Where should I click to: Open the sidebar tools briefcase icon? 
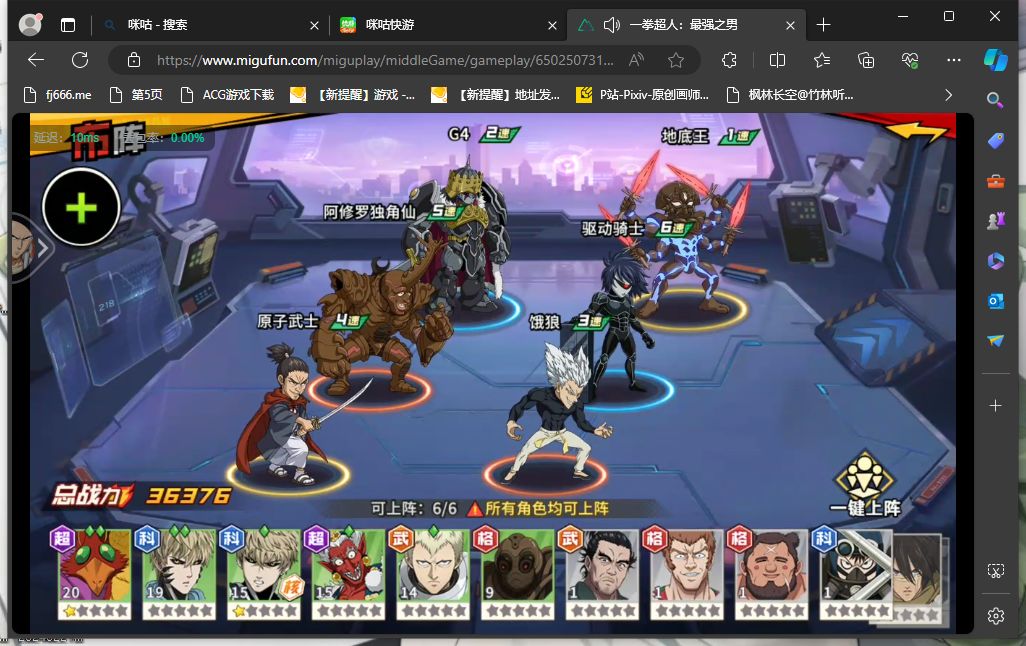click(x=995, y=181)
